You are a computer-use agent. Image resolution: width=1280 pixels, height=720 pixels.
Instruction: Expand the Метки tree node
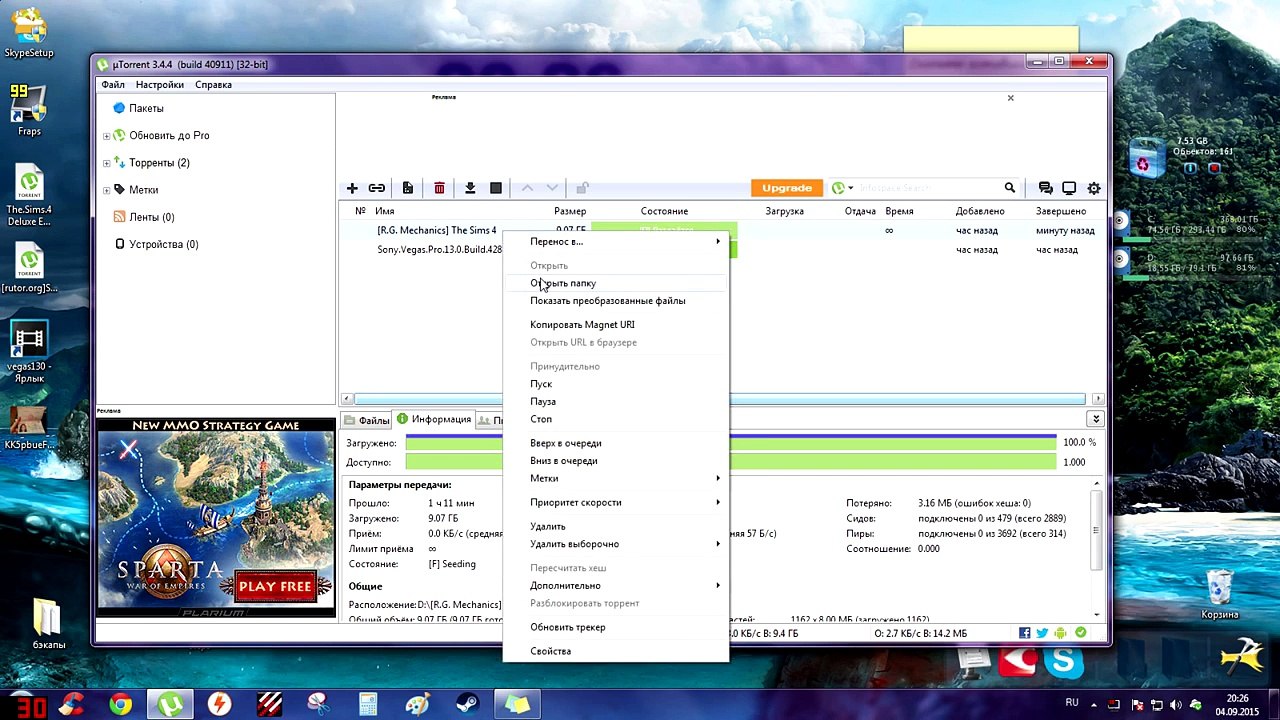click(107, 190)
